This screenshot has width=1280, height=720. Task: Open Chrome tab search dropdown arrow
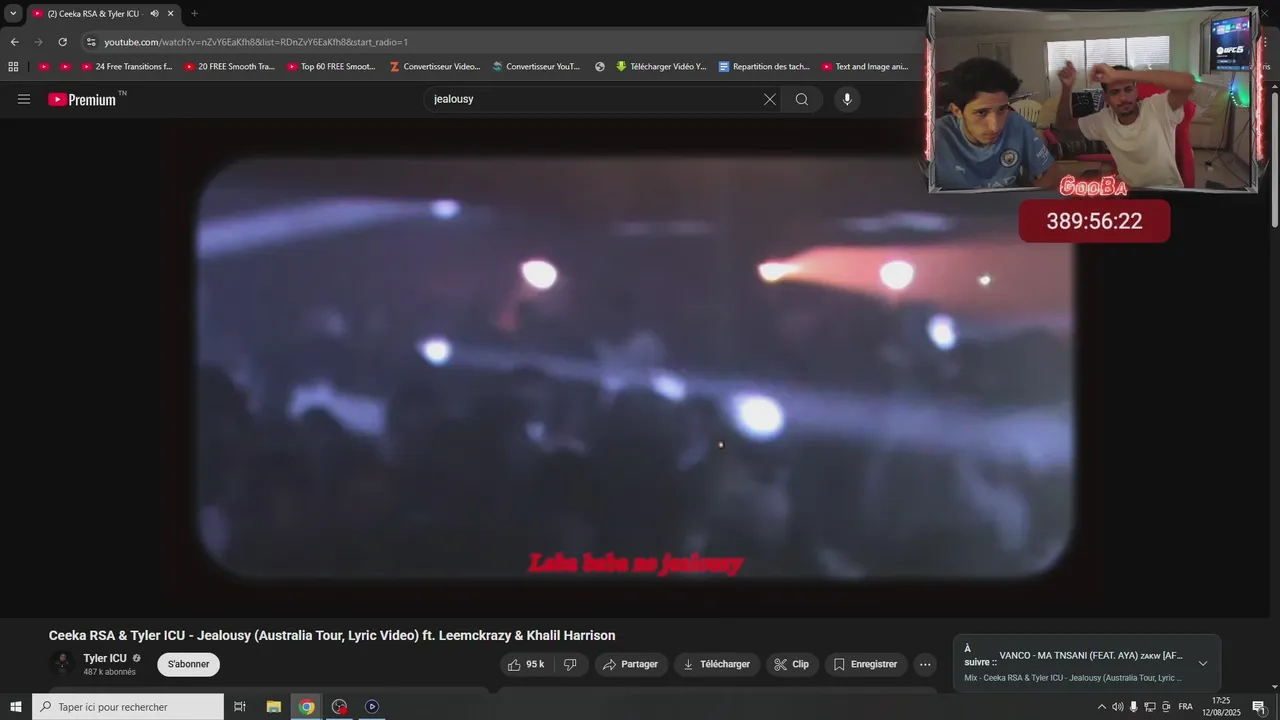pyautogui.click(x=13, y=14)
